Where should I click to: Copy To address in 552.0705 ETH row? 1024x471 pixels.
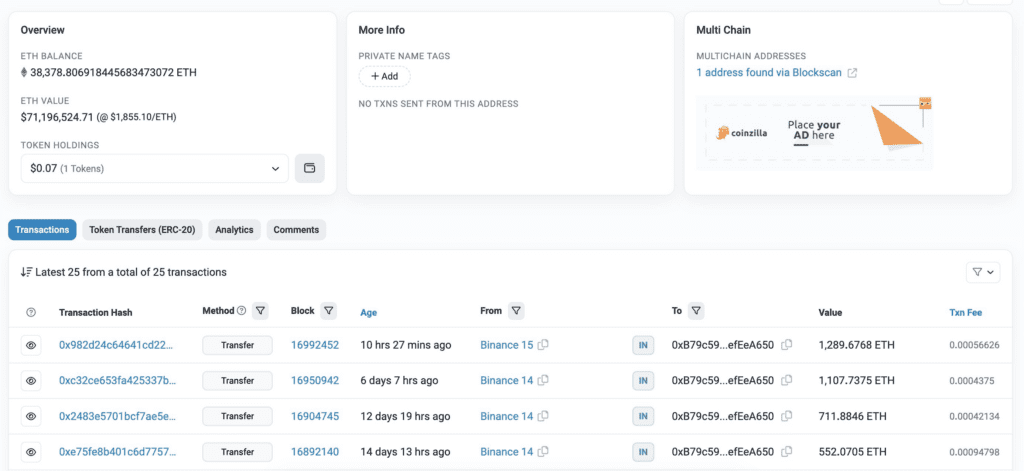(787, 451)
